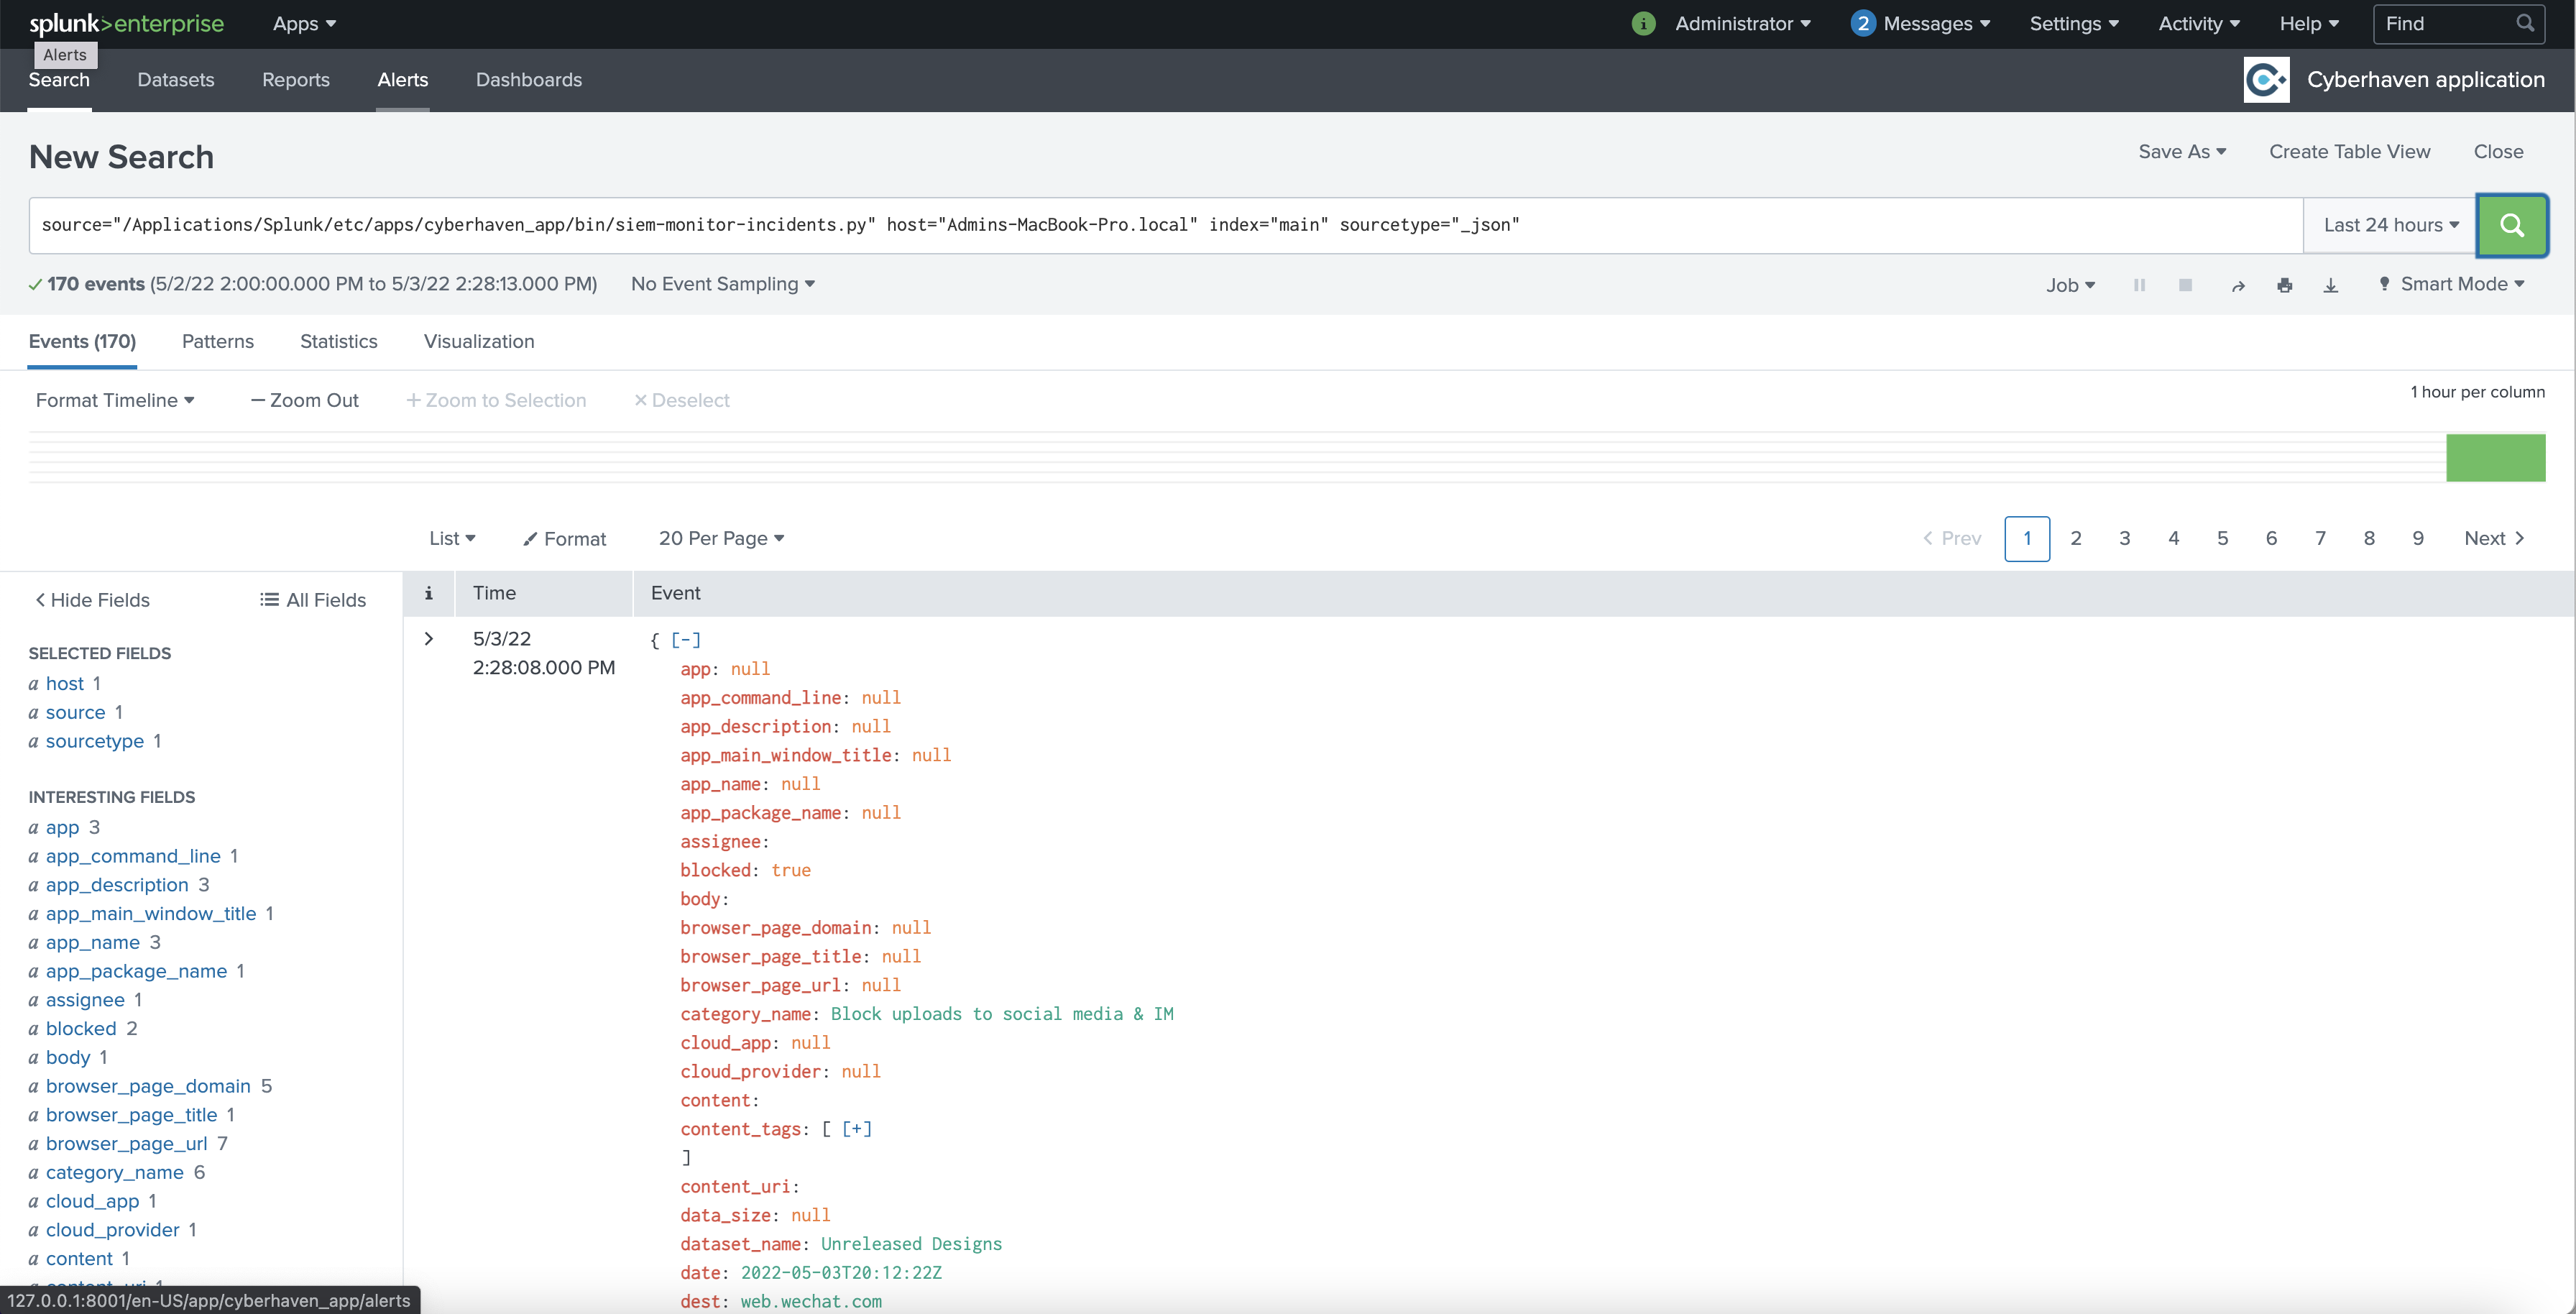The height and width of the screenshot is (1314, 2576).
Task: Stop the search job
Action: click(2187, 285)
